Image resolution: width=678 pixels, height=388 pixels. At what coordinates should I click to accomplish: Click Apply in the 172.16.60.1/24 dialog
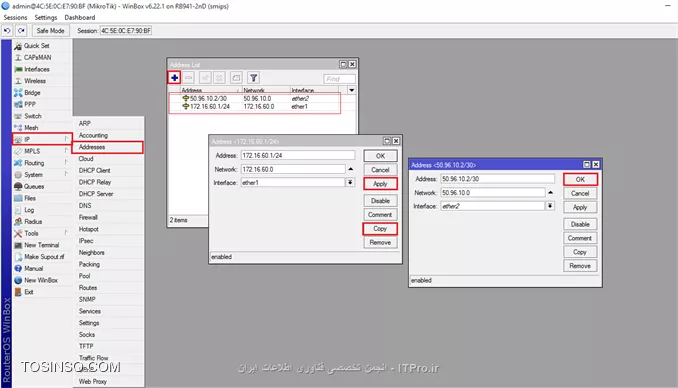pos(380,184)
